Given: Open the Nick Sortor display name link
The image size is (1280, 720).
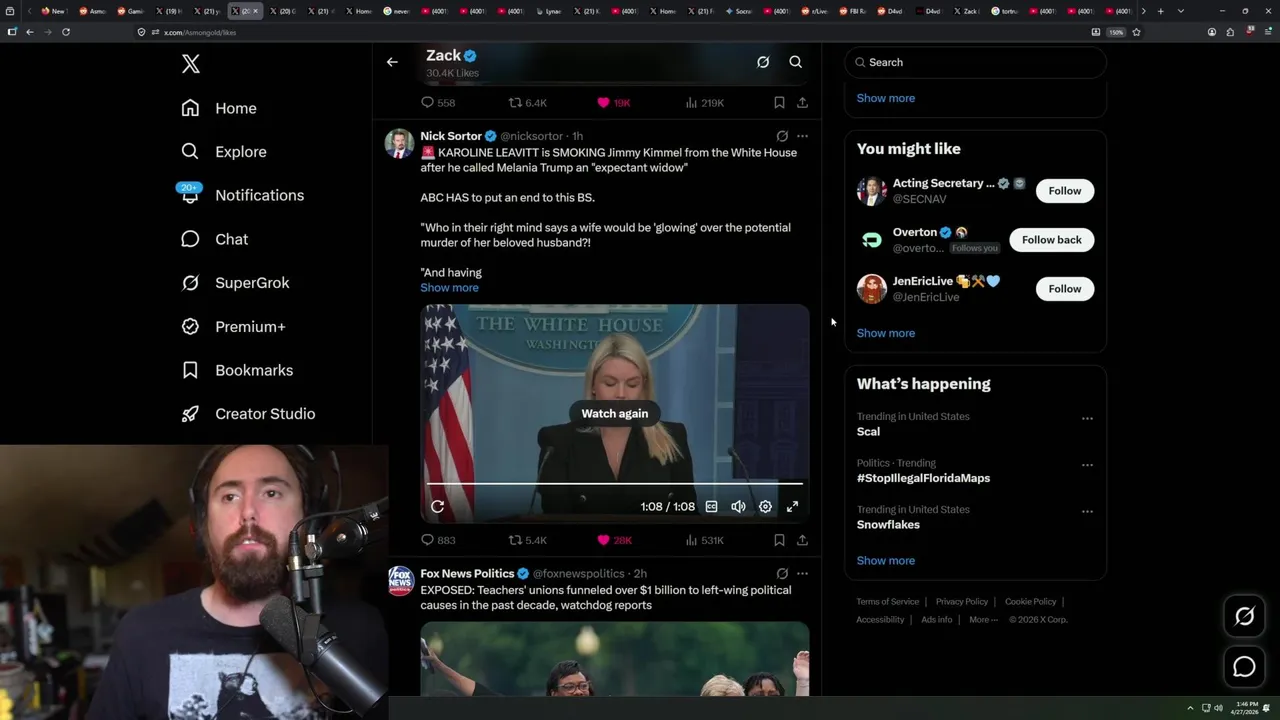Looking at the screenshot, I should 451,136.
